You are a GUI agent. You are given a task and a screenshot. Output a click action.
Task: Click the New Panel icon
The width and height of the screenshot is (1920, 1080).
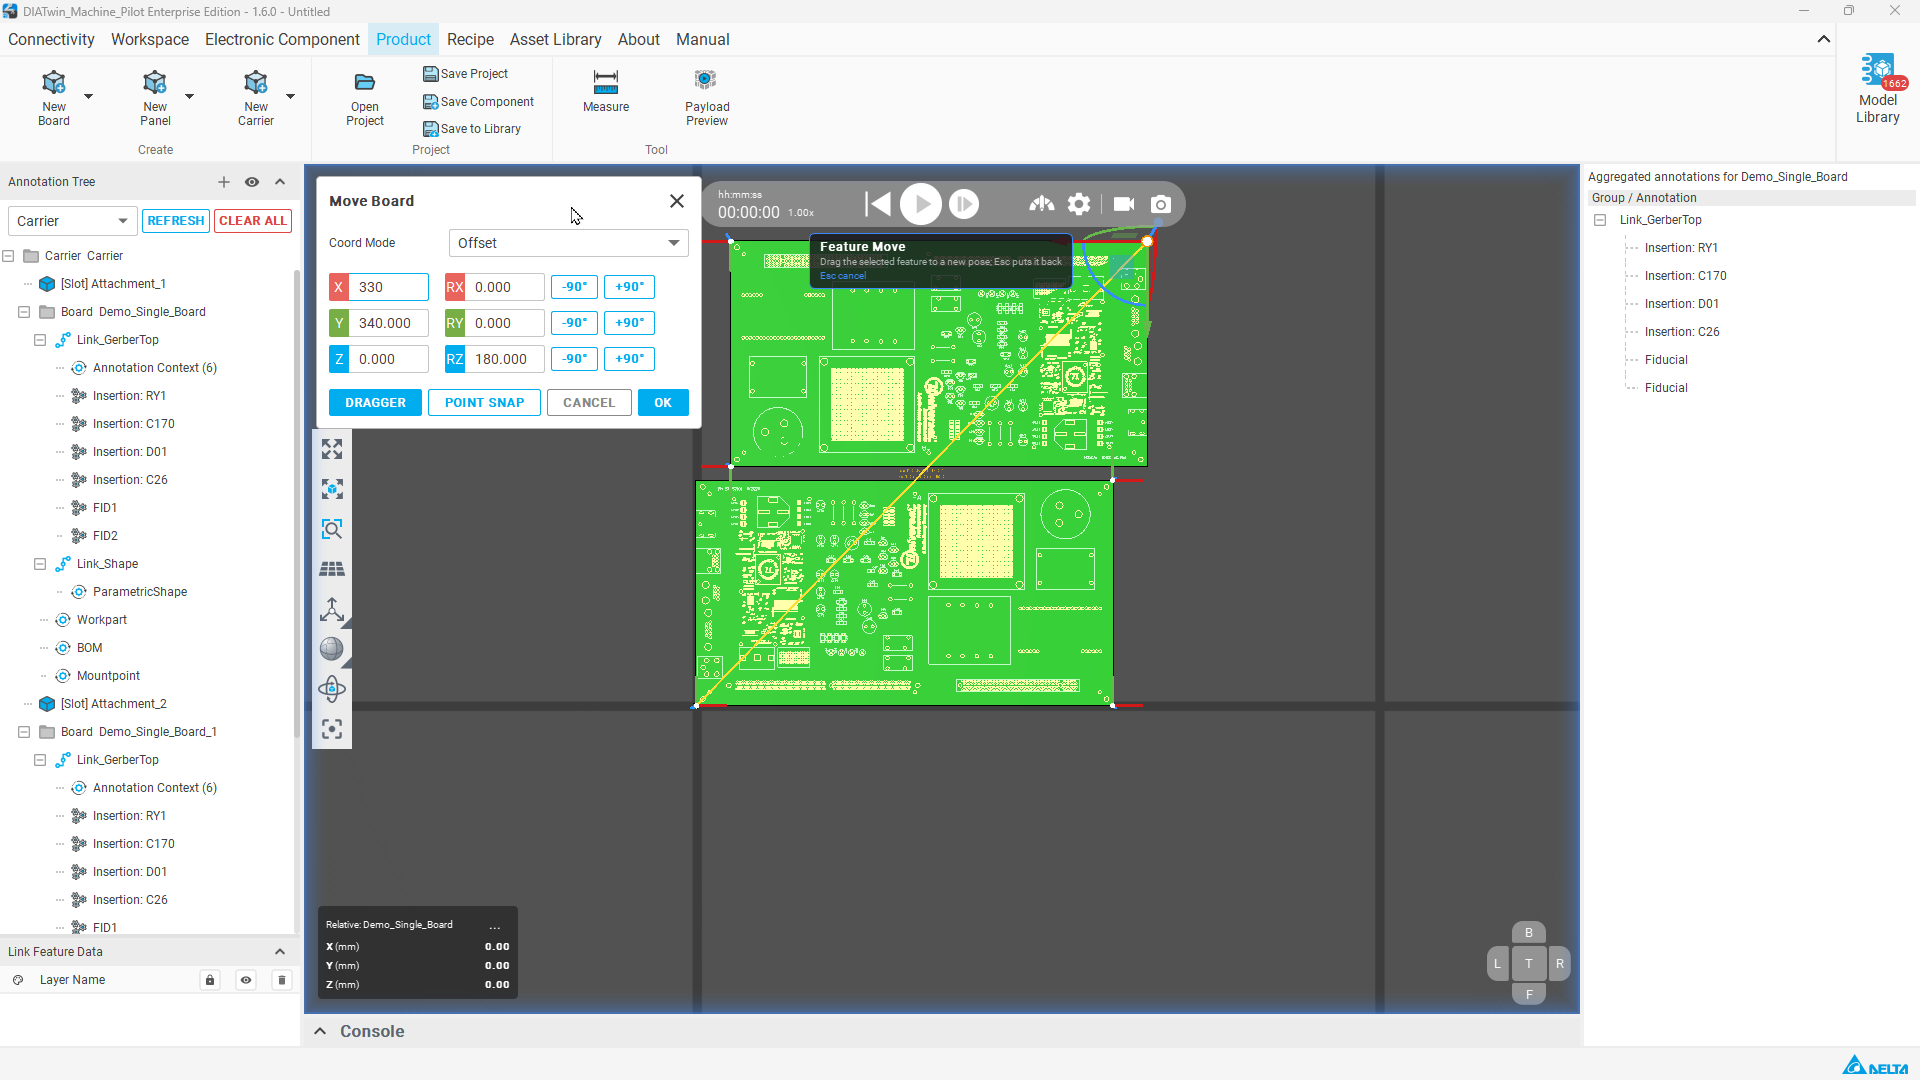(x=155, y=82)
